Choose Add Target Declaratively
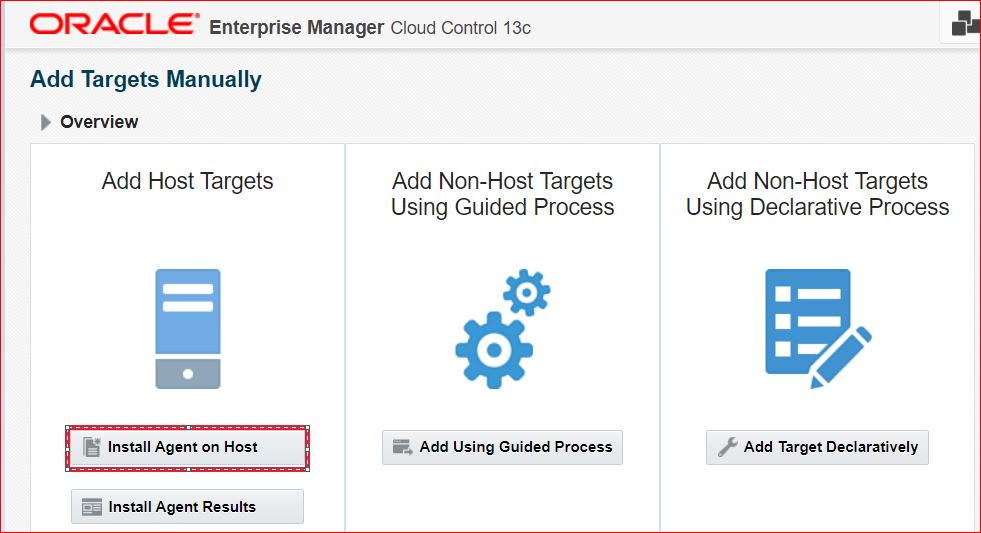Screen dimensions: 981x533 pos(817,447)
